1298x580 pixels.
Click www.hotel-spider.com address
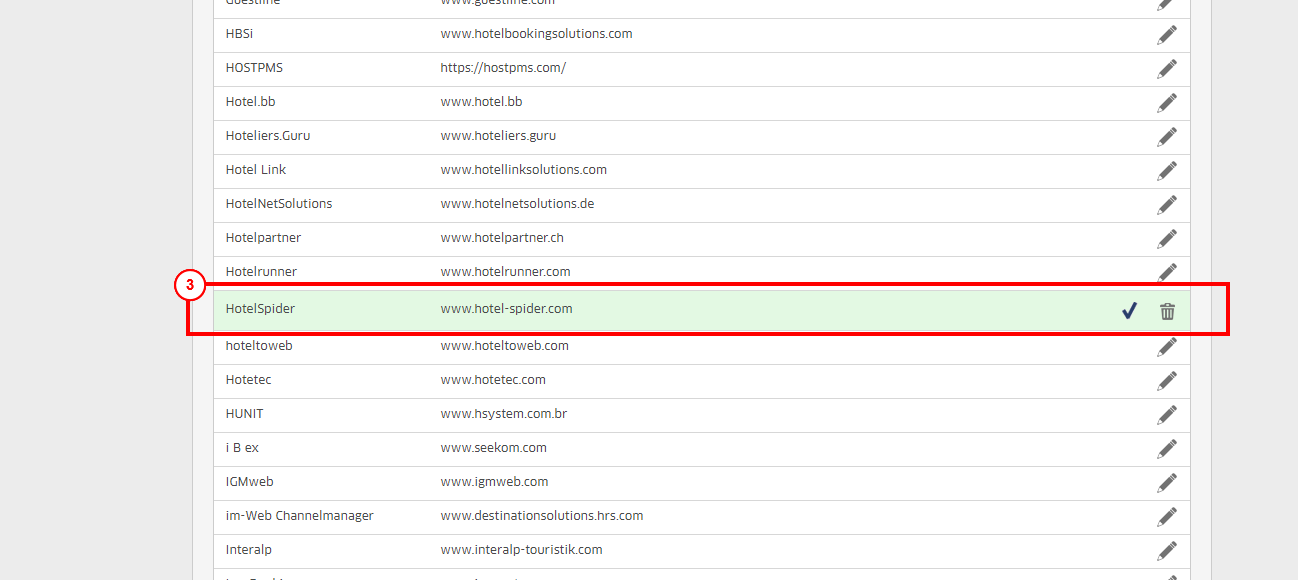tap(506, 309)
